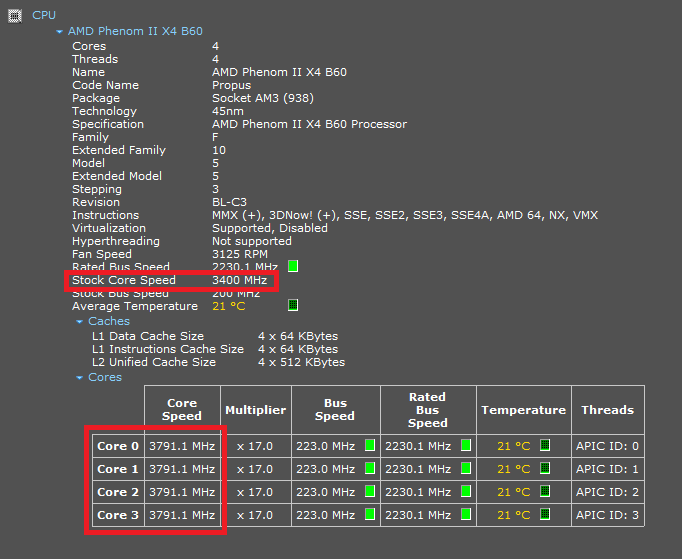Select the APIC ID: 3 cell
Screen dimensions: 682x559
tap(608, 515)
